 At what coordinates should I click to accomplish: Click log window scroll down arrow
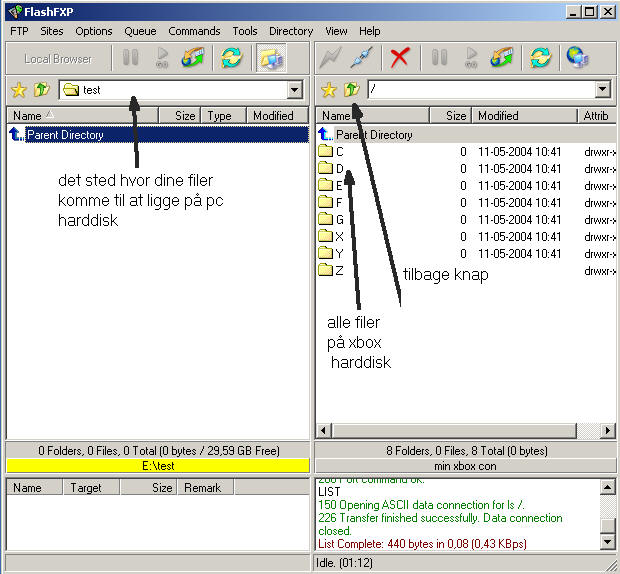(608, 542)
